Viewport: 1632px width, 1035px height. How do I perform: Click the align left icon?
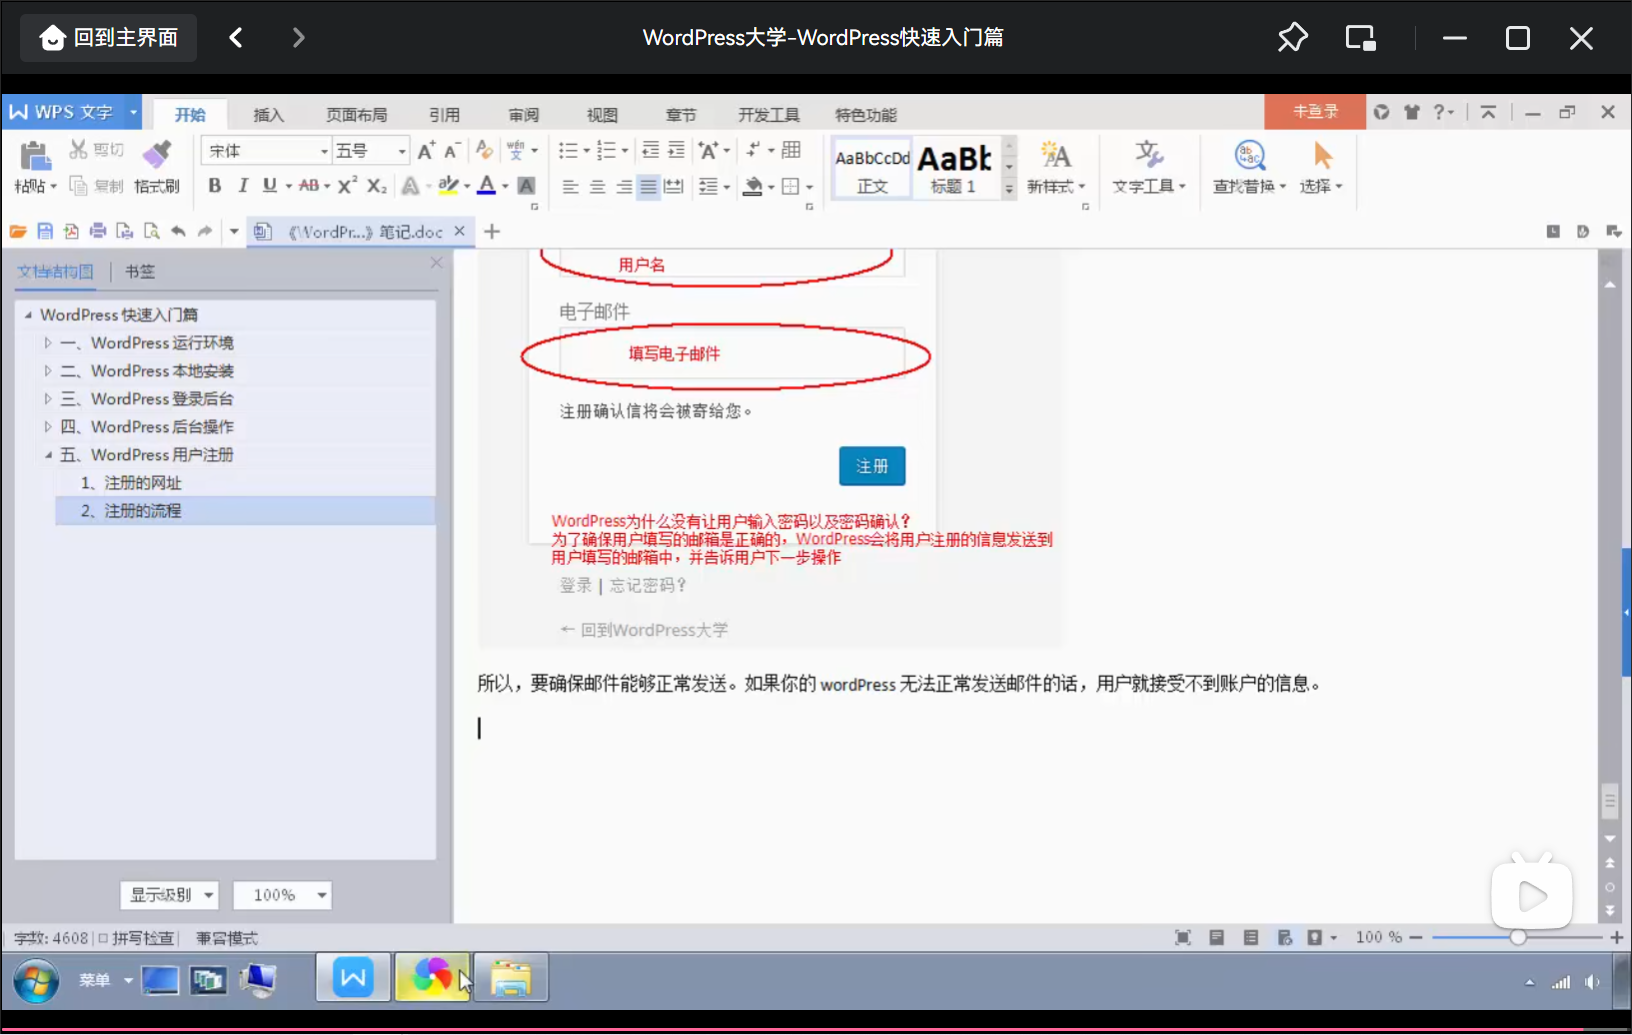pos(570,187)
